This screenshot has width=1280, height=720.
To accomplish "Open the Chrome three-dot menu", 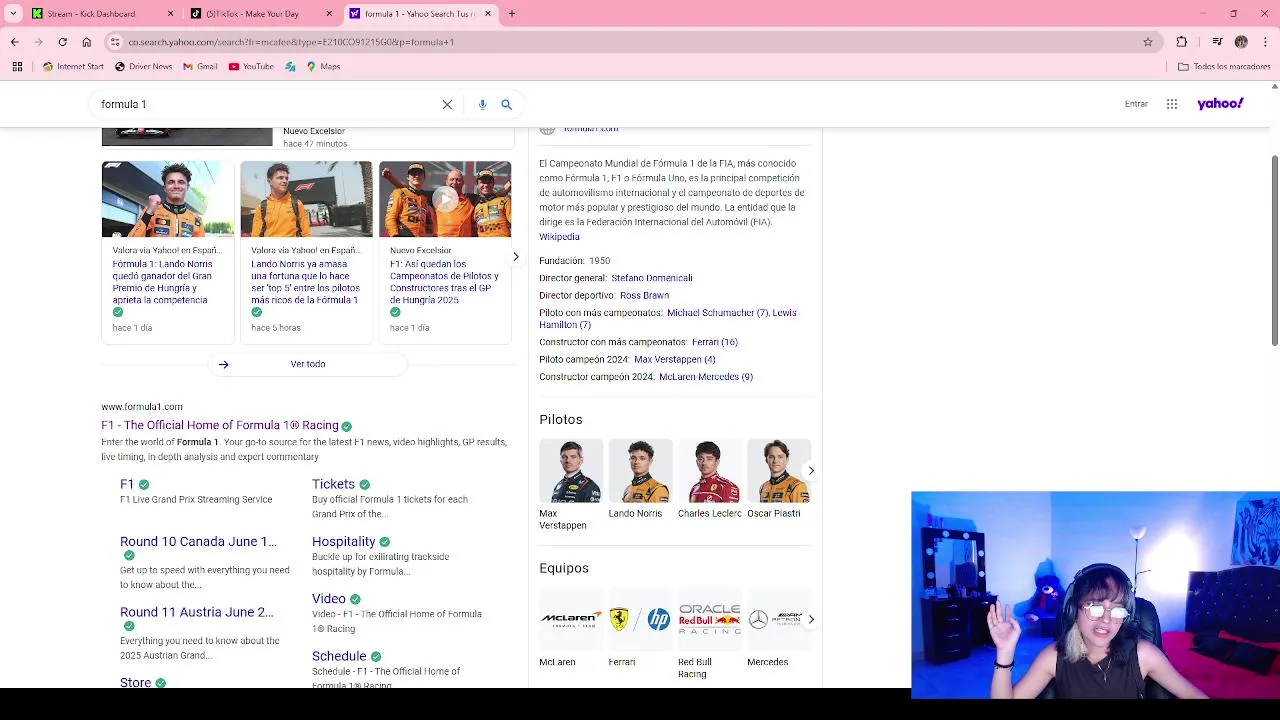I will [x=1265, y=42].
